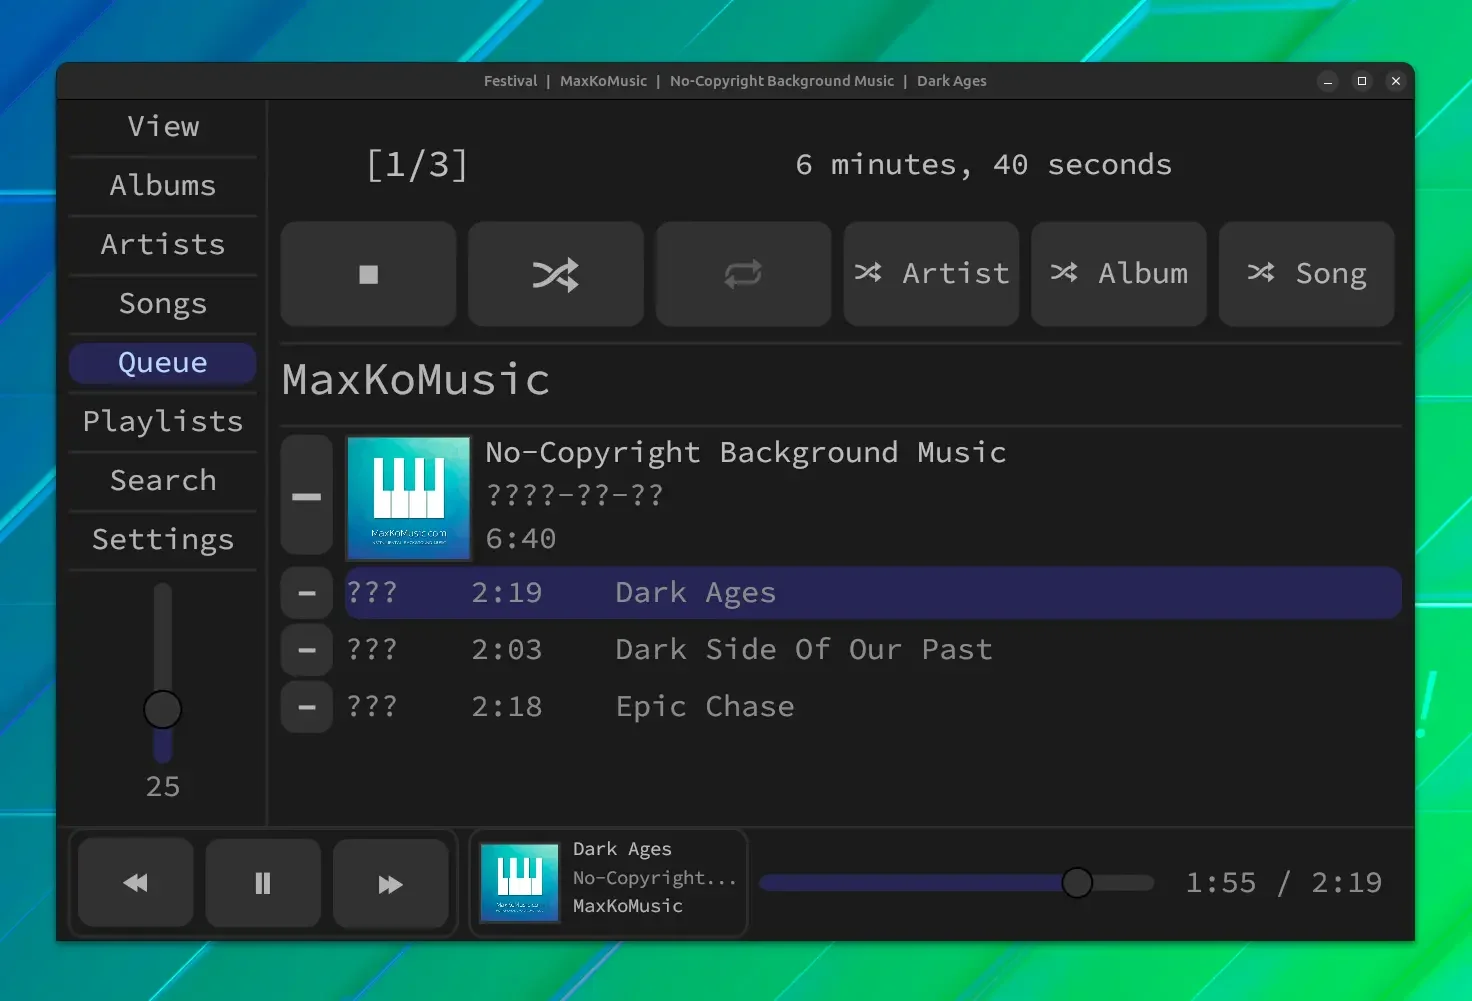Open Playlists in the sidebar
The height and width of the screenshot is (1001, 1472).
pyautogui.click(x=163, y=422)
